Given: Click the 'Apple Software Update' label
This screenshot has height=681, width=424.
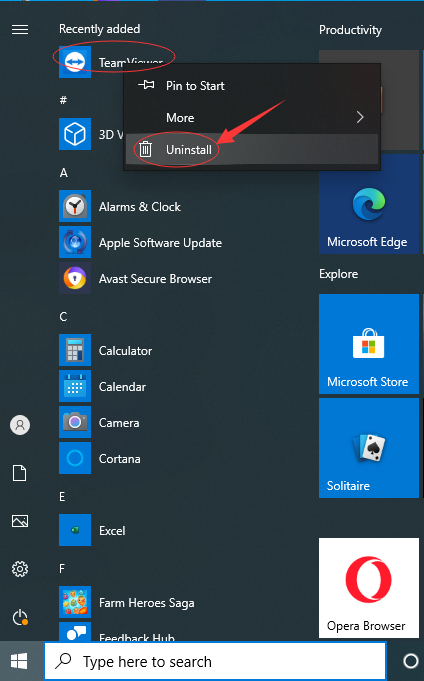Looking at the screenshot, I should tap(160, 243).
